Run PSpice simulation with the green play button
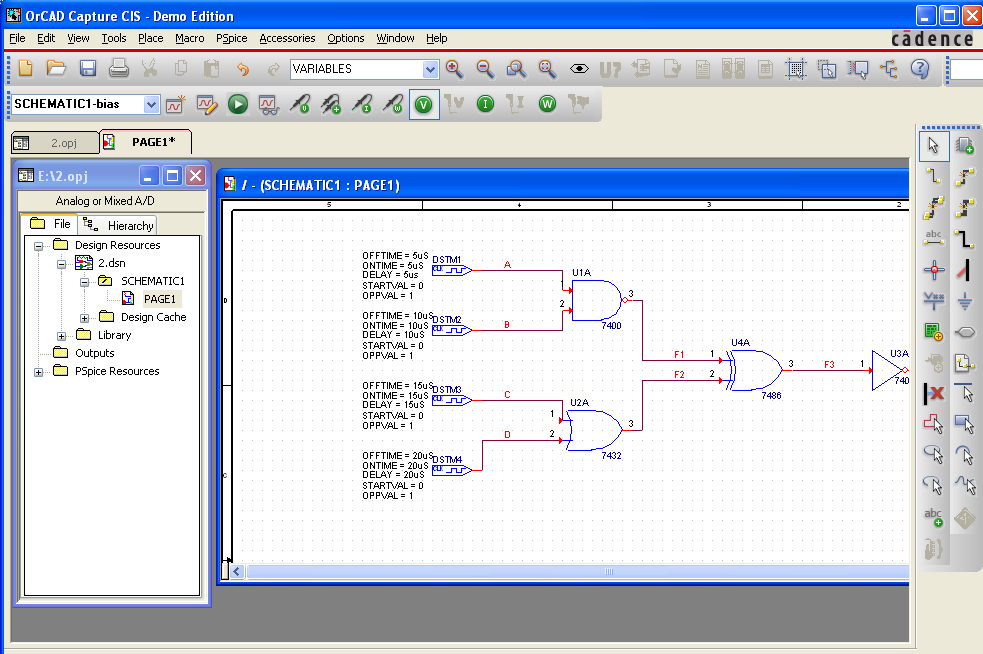 click(x=238, y=104)
